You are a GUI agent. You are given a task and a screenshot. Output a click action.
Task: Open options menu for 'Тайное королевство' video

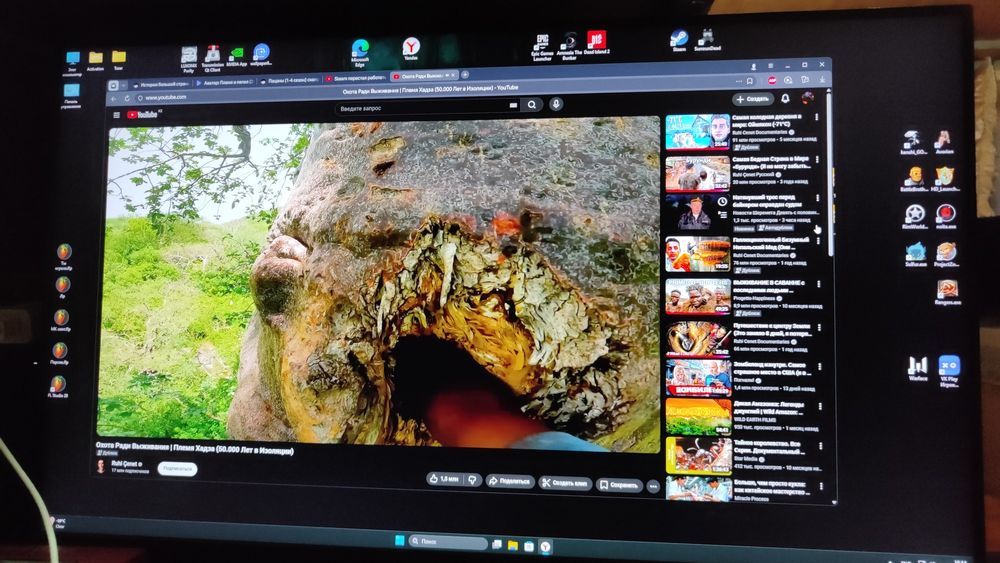click(821, 446)
